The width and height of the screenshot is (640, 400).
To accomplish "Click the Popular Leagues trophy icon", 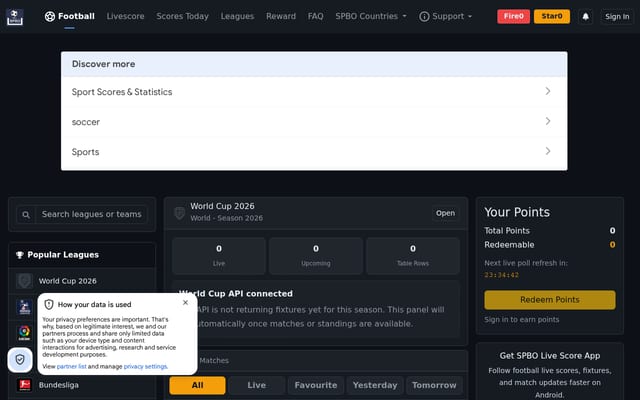I will click(19, 255).
